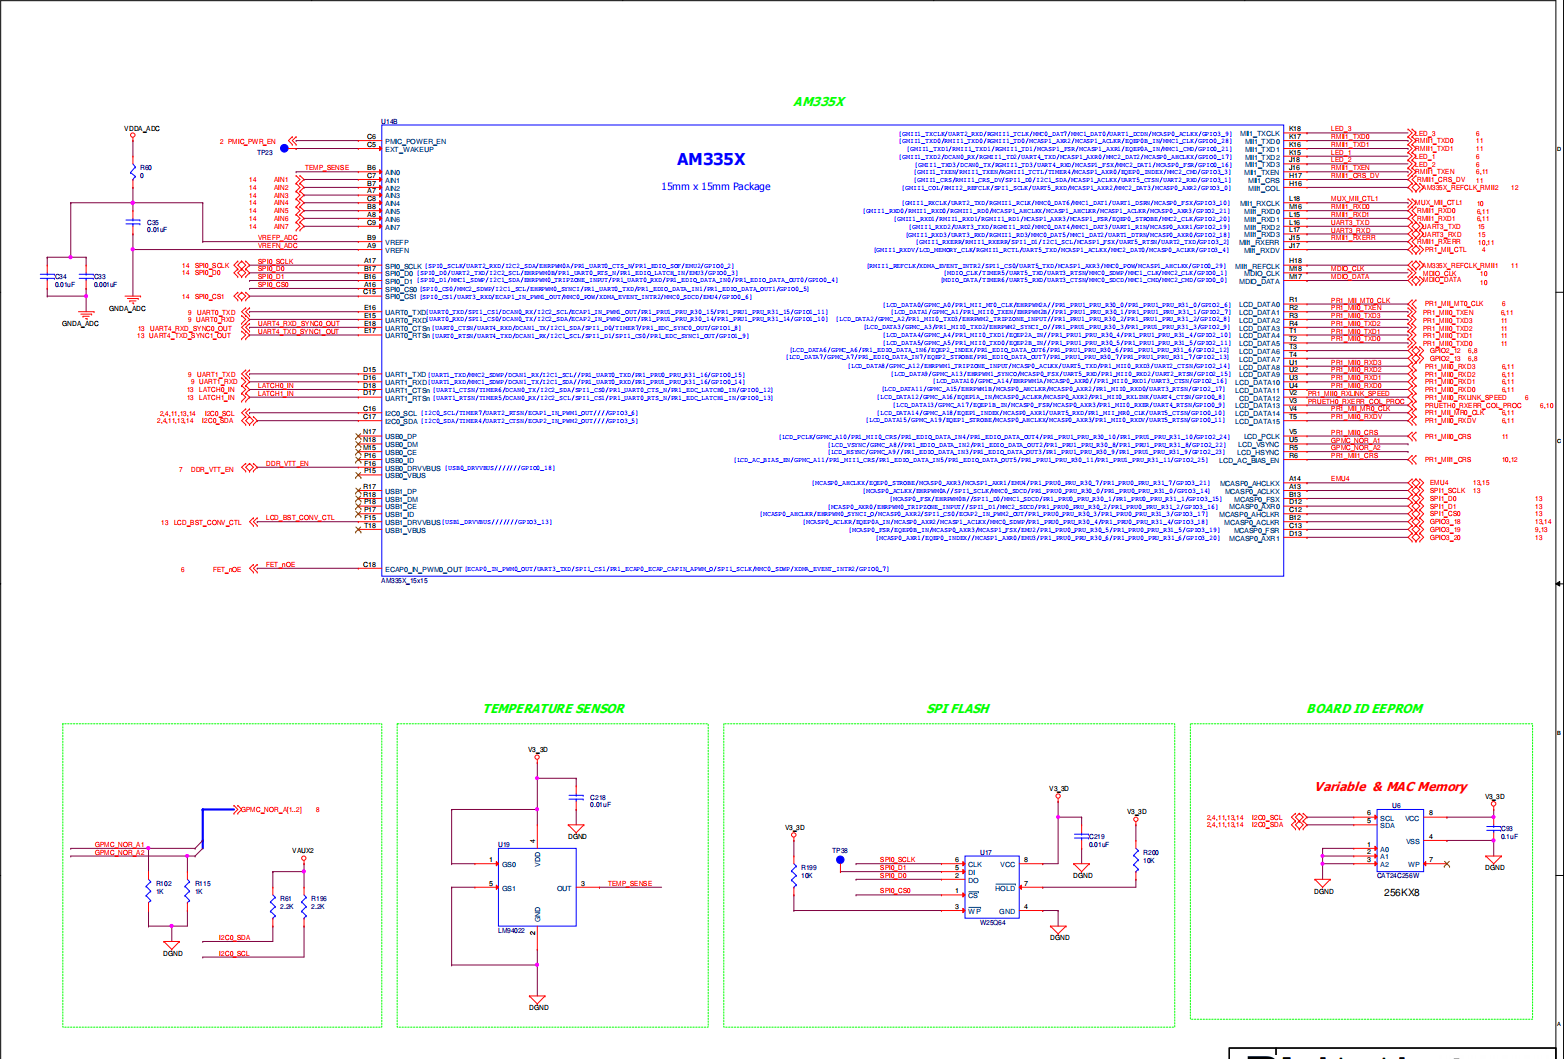Viewport: 1564px width, 1059px height.
Task: Click the BOARD ID EEPROM section heading
Action: (x=1365, y=709)
